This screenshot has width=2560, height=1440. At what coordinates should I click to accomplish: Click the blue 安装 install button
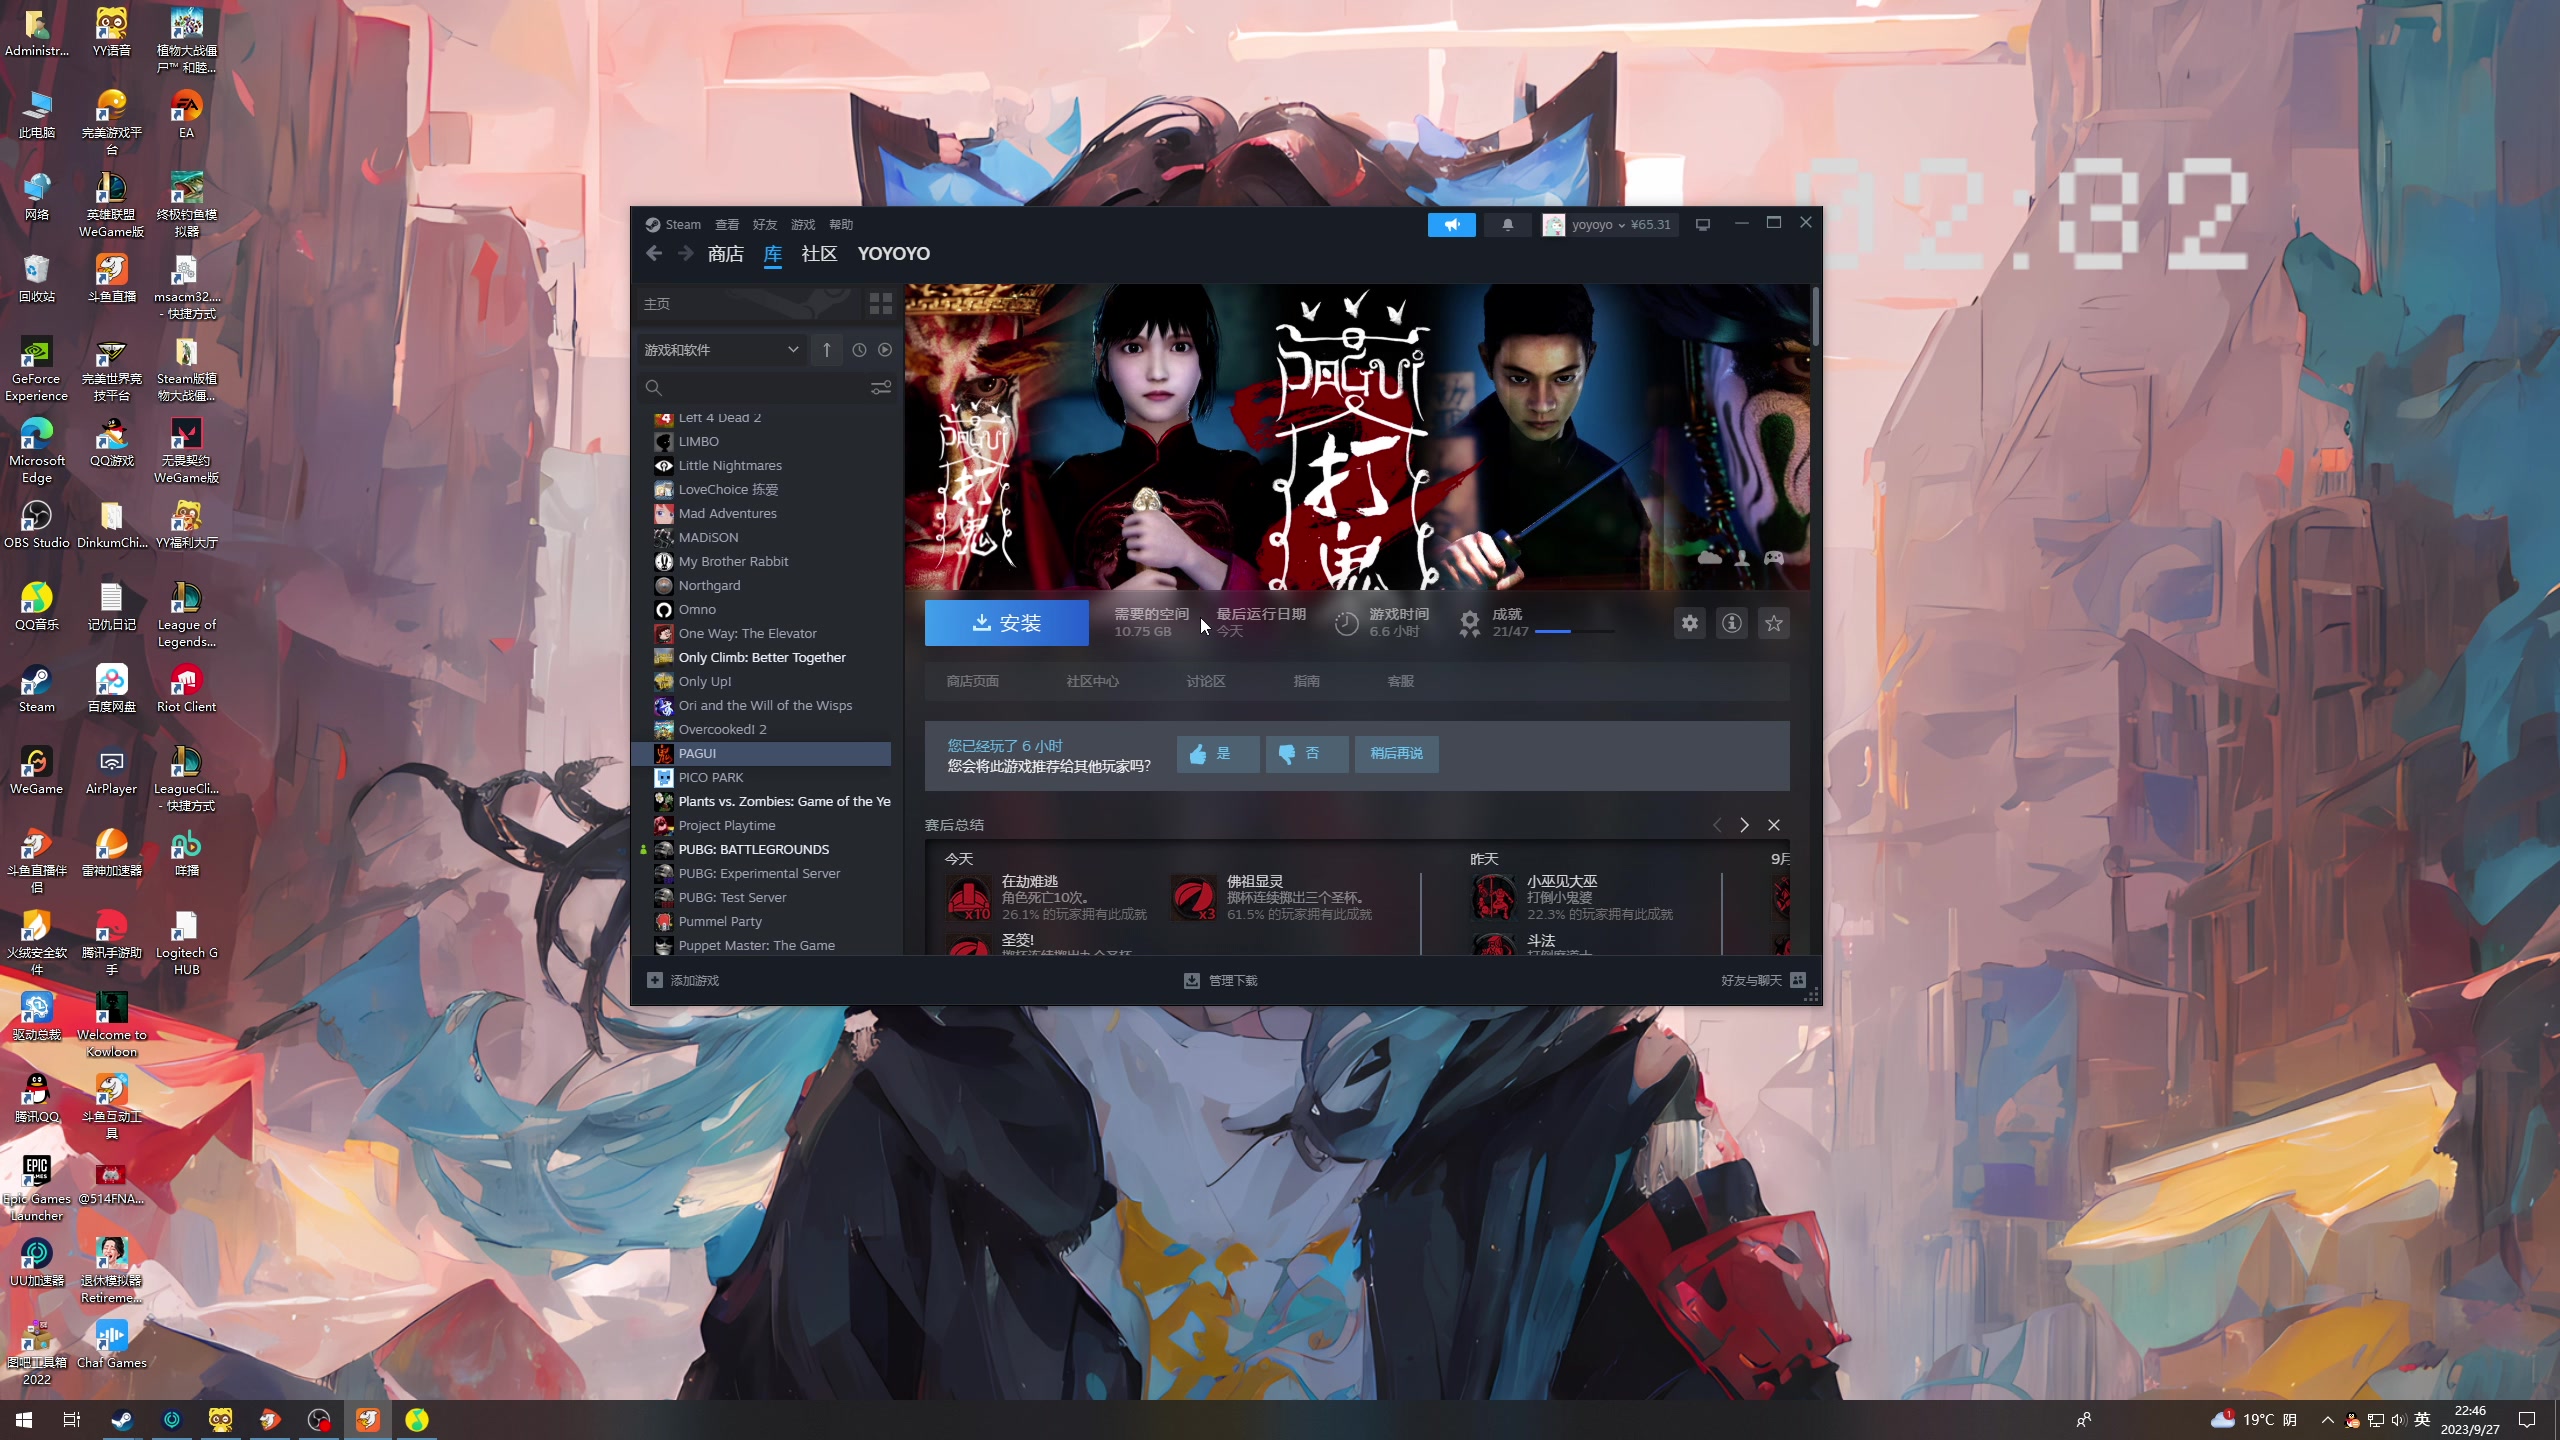[x=1006, y=623]
